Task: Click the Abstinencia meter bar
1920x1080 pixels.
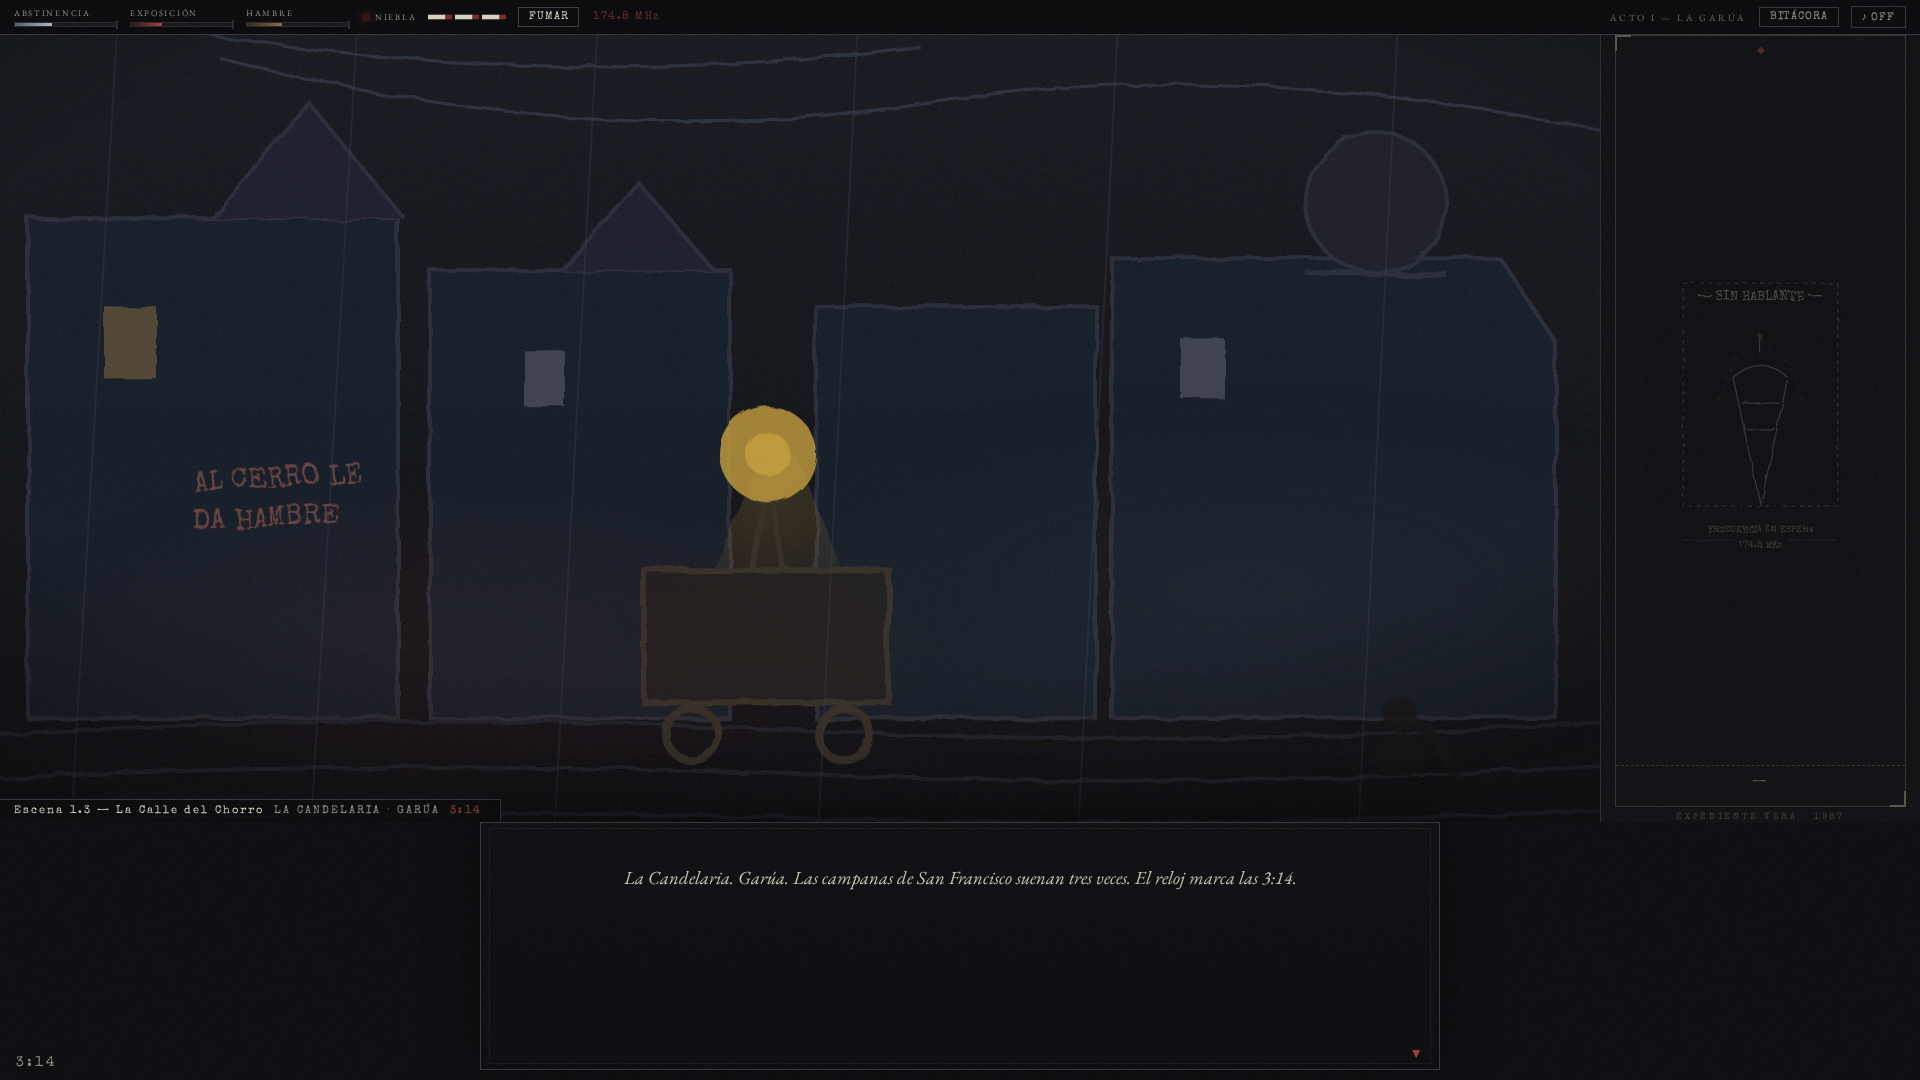Action: [x=66, y=24]
